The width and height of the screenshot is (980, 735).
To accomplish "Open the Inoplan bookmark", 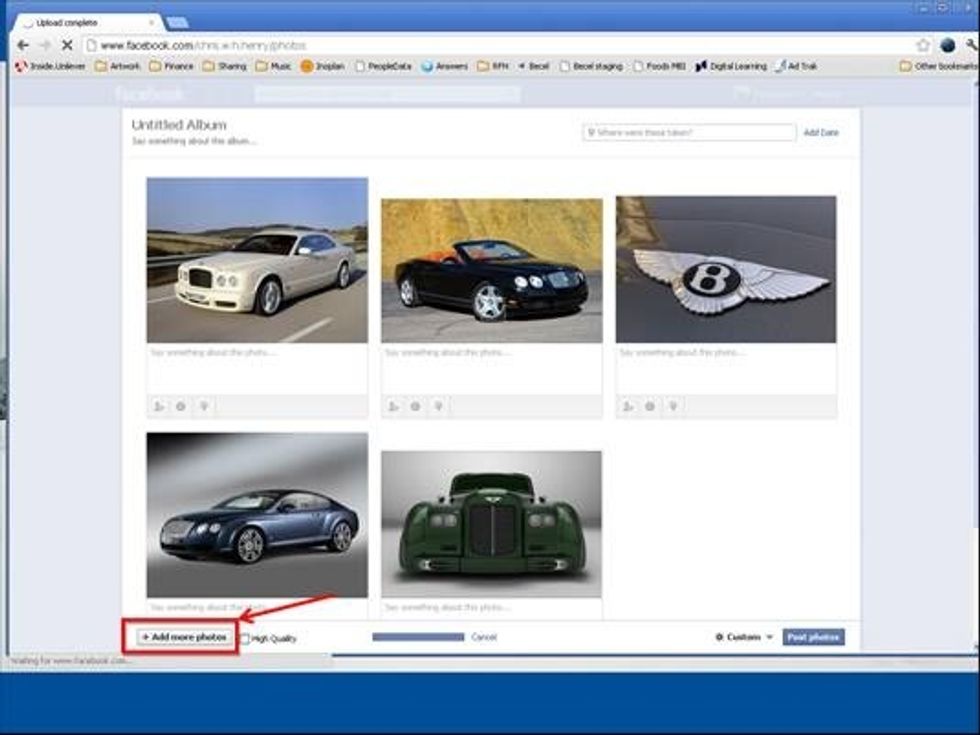I will coord(322,66).
